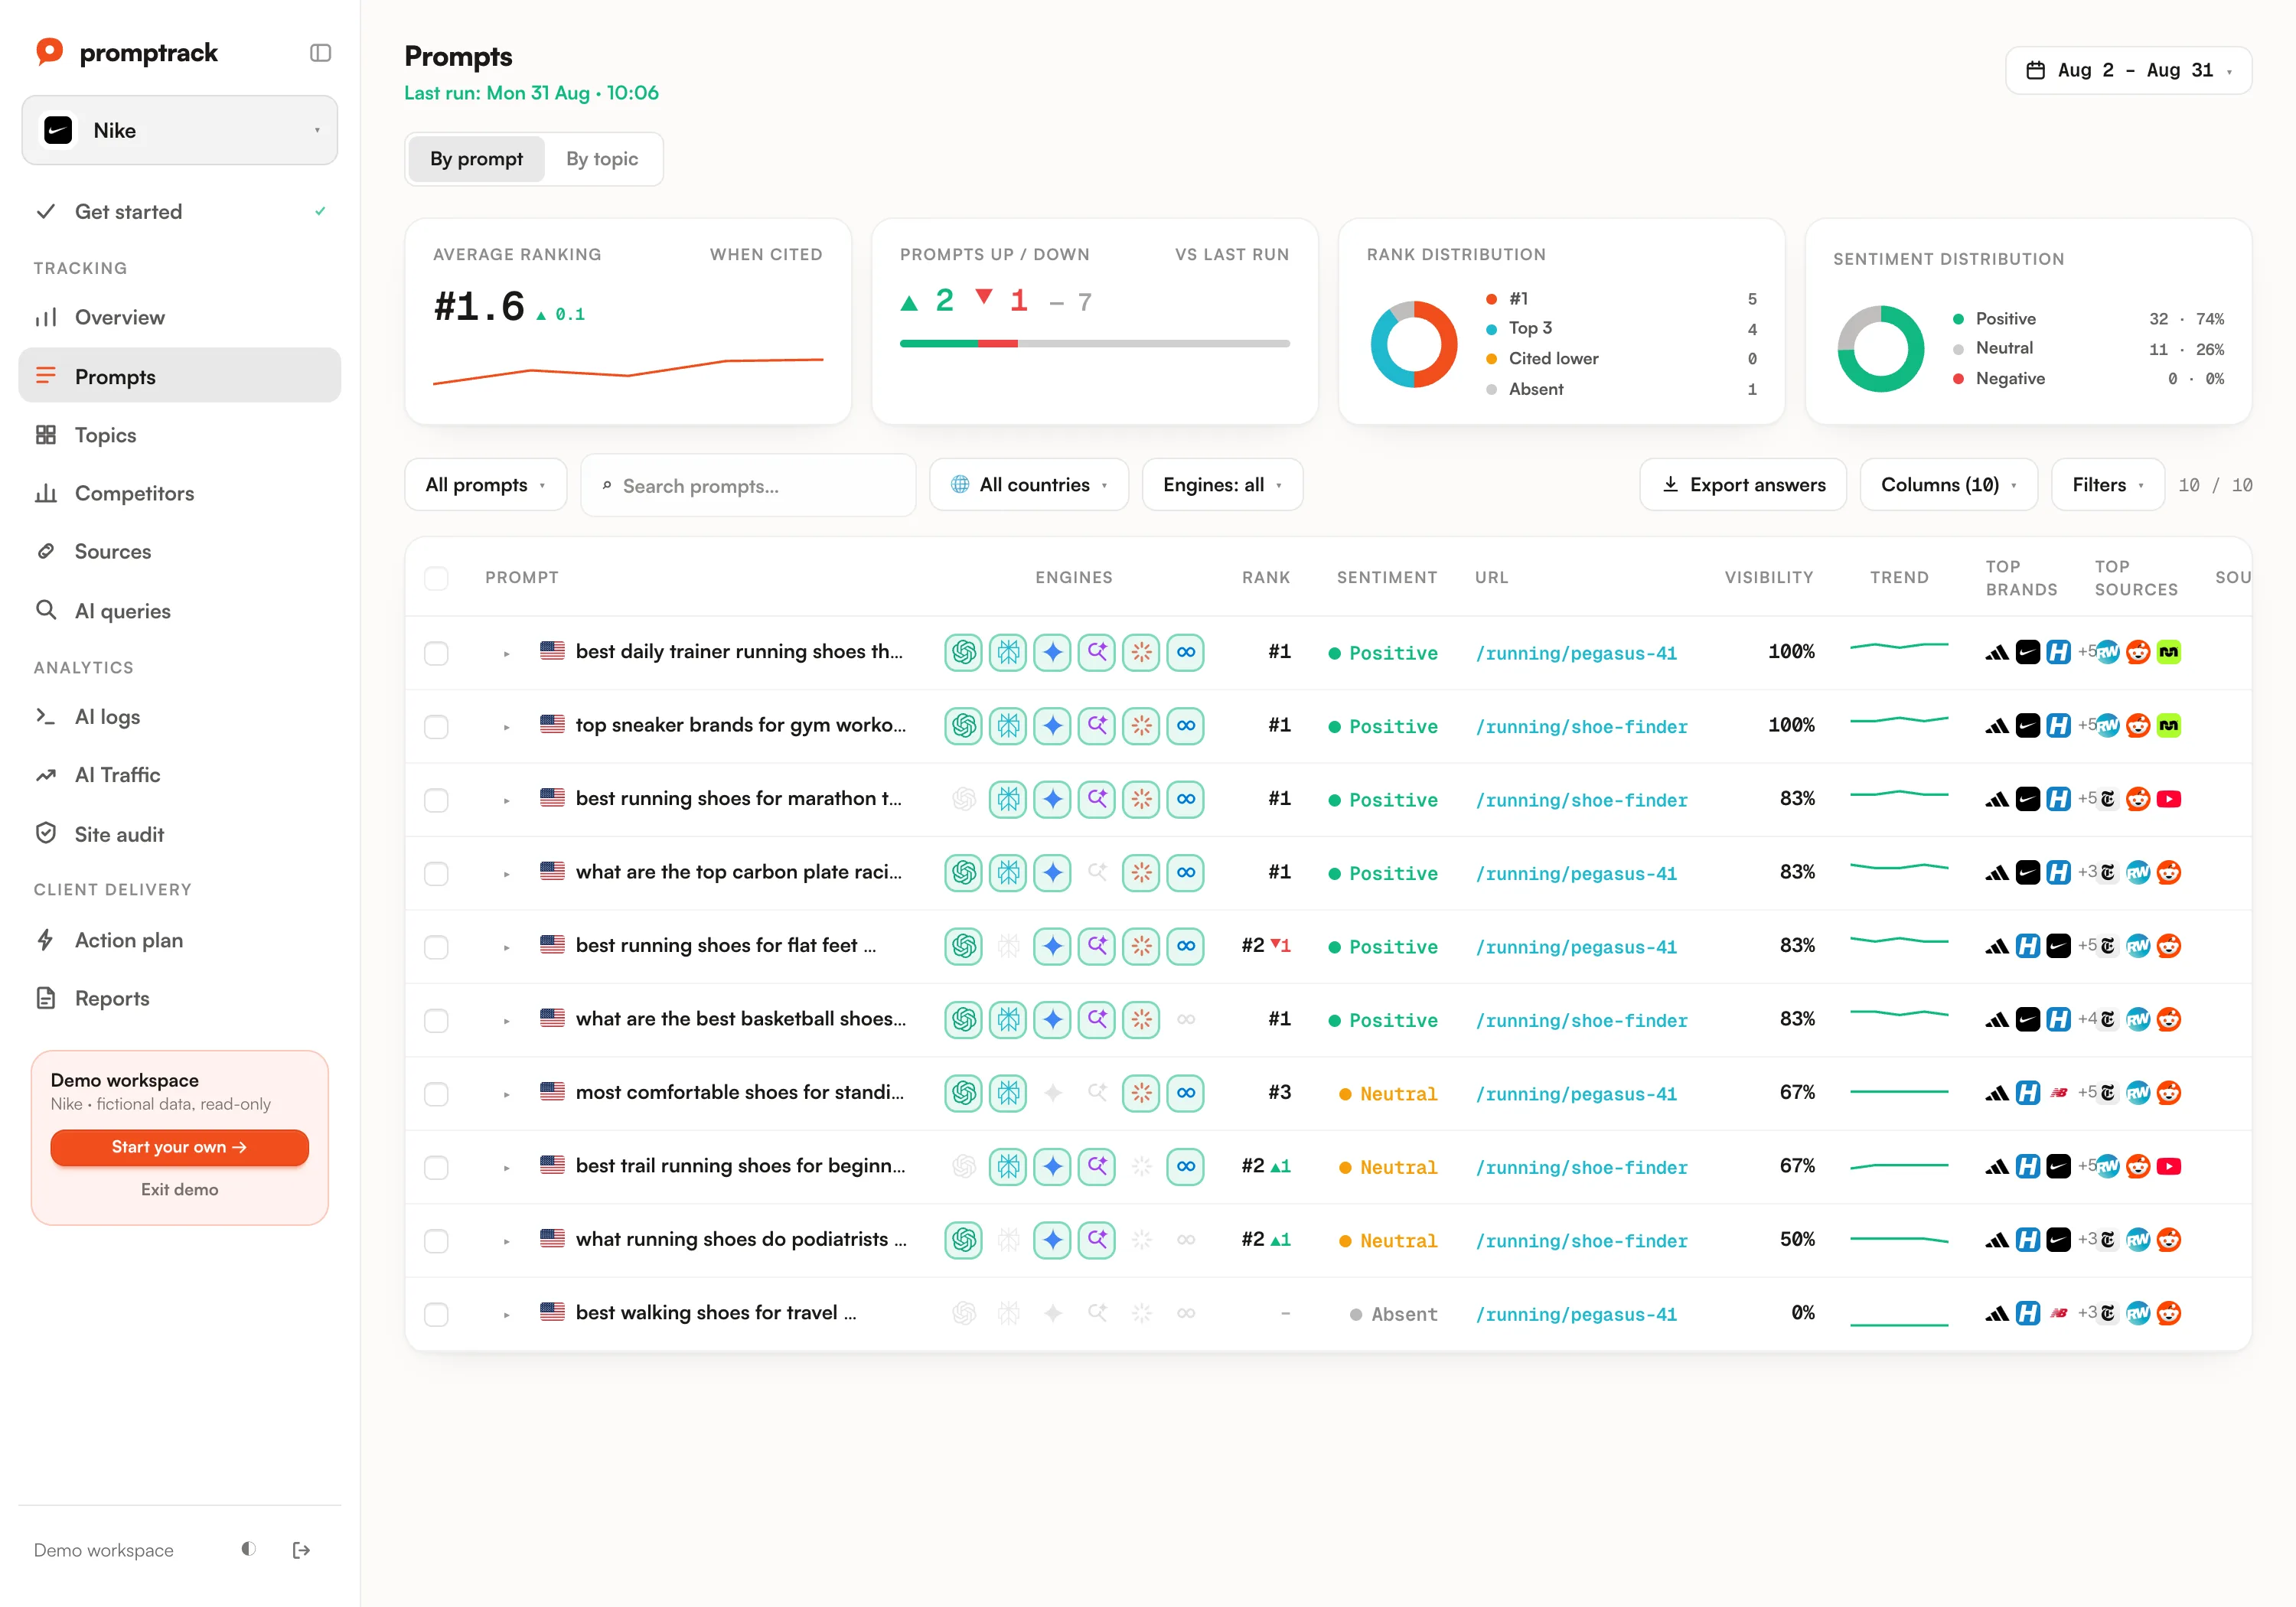Viewport: 2296px width, 1607px height.
Task: Click the rank distribution donut chart
Action: 1413,344
